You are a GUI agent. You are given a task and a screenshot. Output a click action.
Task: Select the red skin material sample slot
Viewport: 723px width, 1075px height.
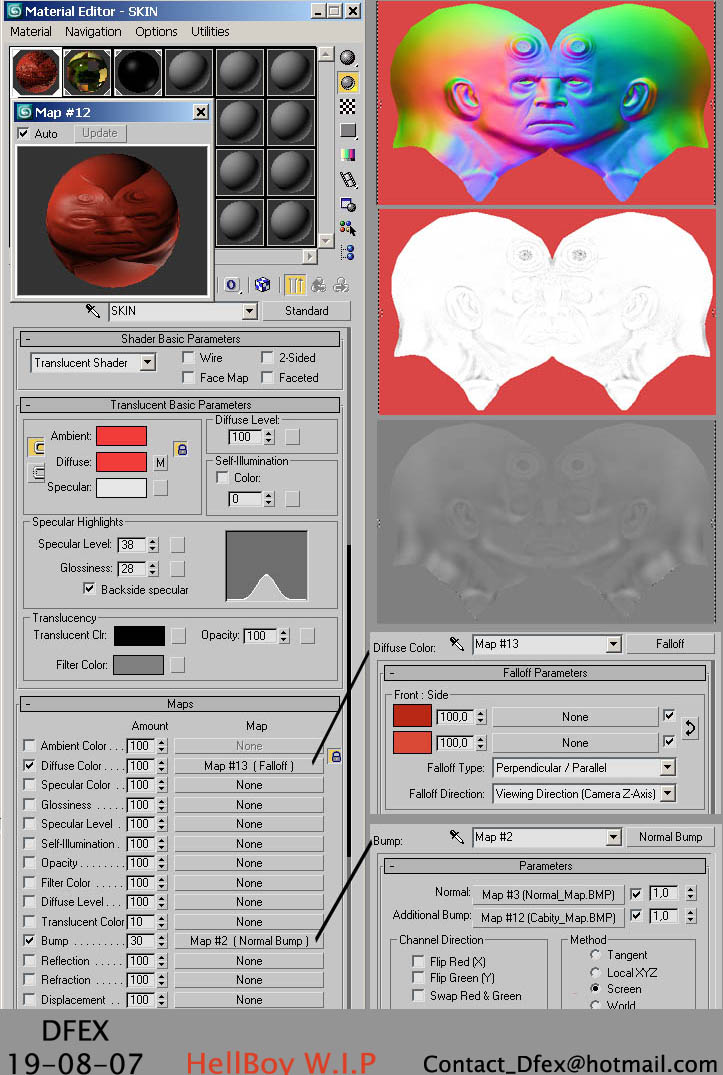(36, 72)
